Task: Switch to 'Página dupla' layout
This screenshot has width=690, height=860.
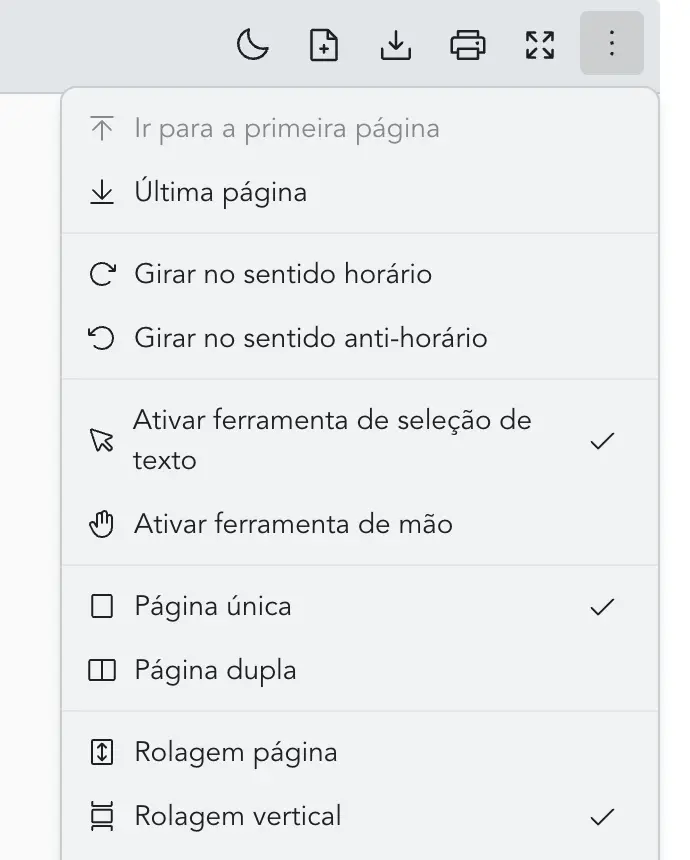Action: click(x=215, y=670)
